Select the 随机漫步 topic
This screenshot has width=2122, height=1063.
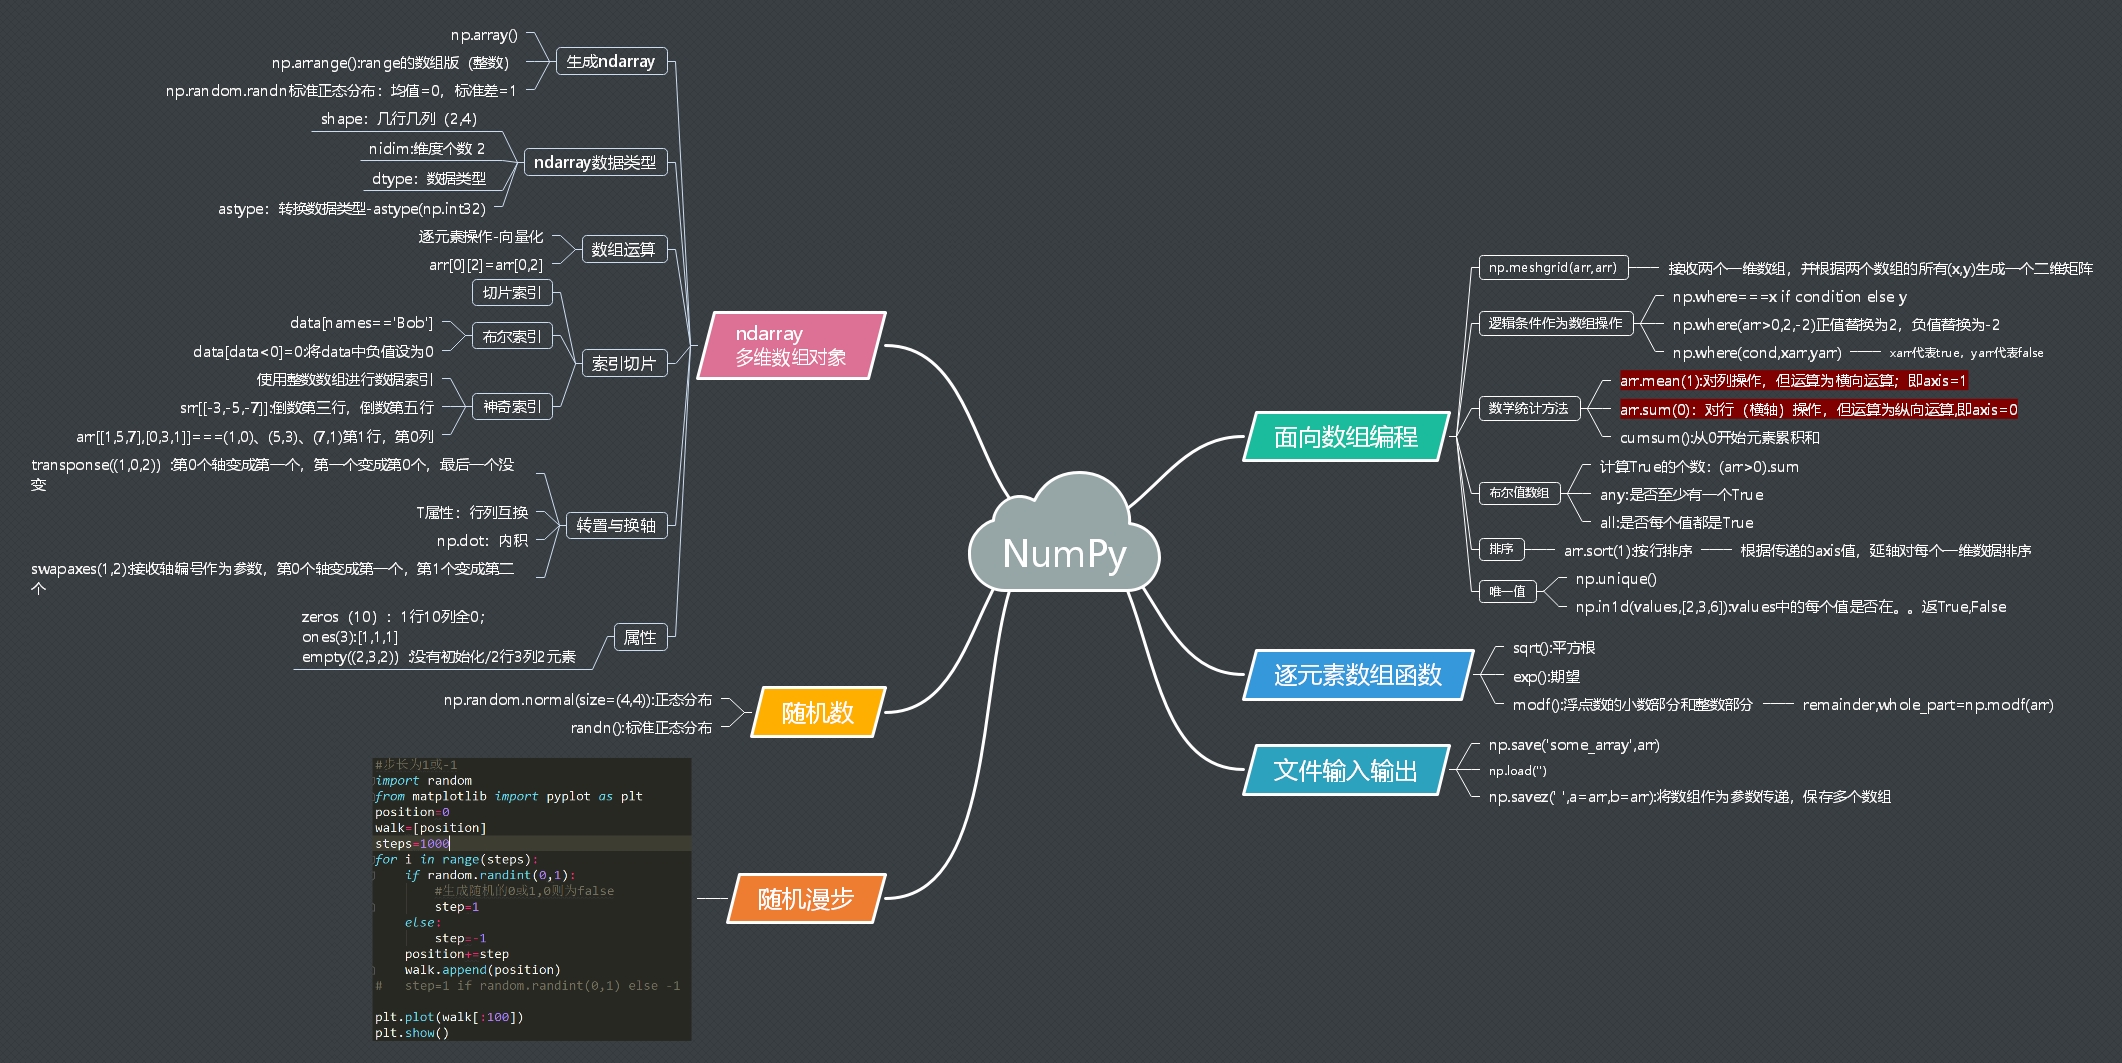coord(806,898)
